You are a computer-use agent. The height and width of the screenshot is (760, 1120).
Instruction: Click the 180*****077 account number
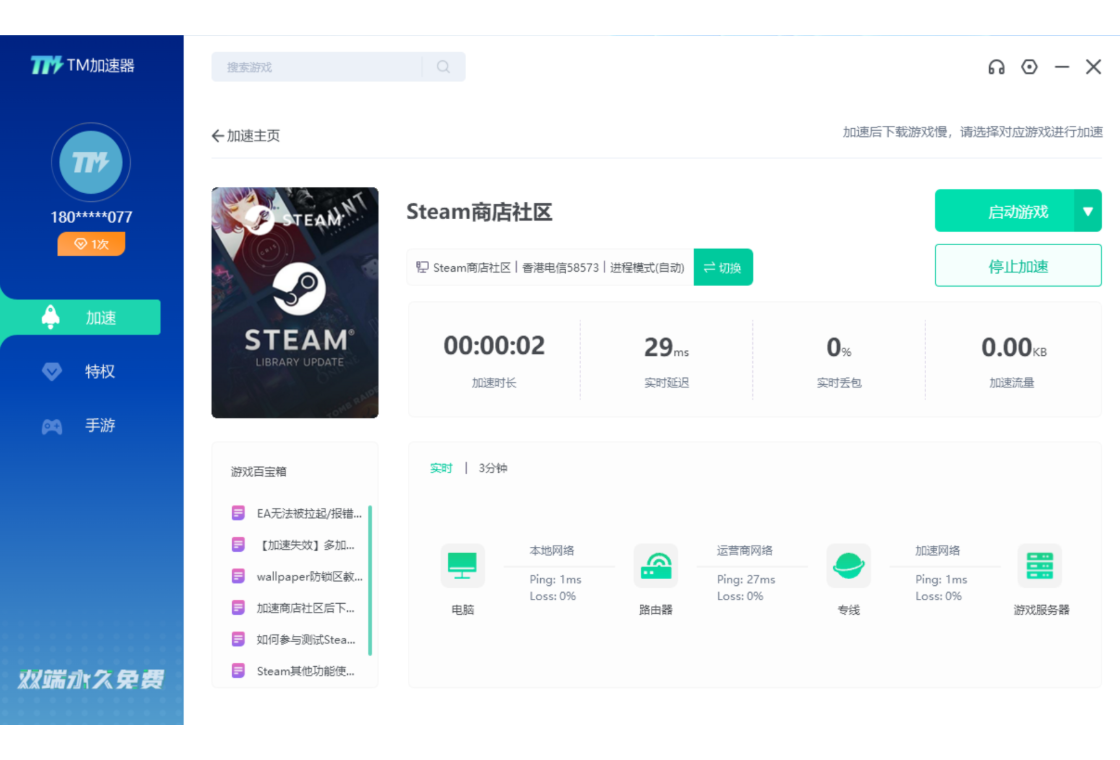pos(91,217)
